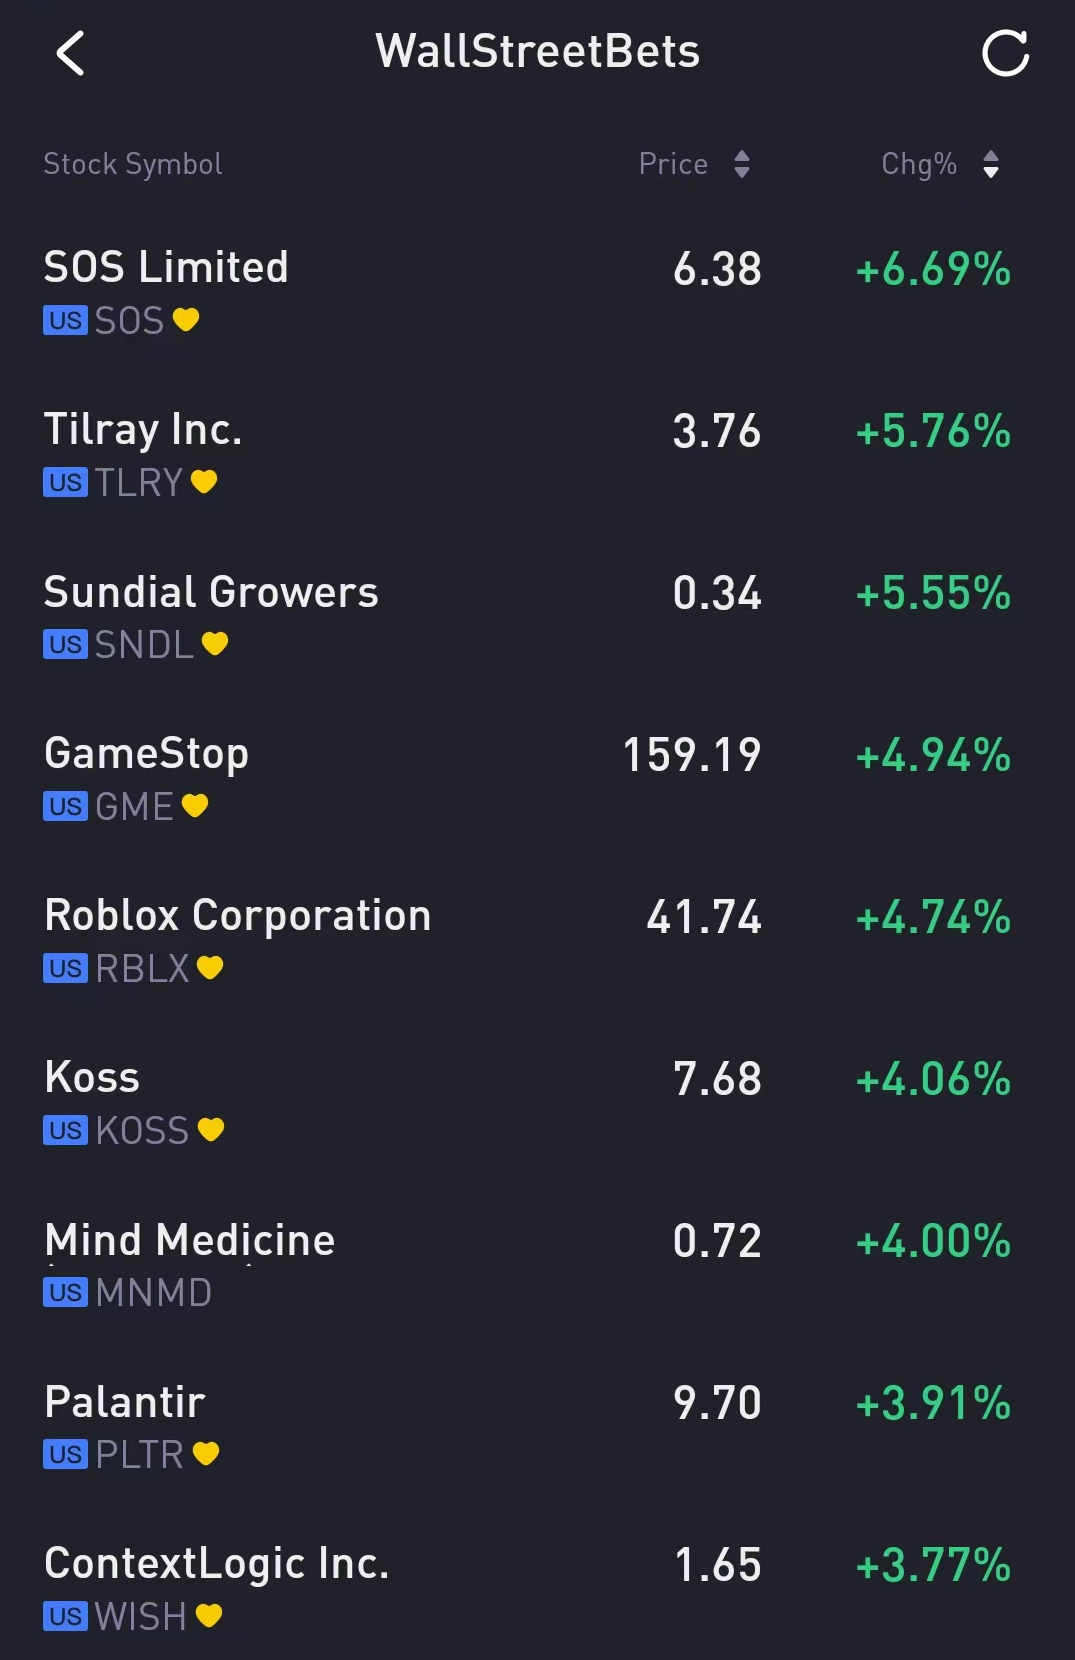Toggle WISH watchlist heart
This screenshot has width=1075, height=1660.
tap(209, 1616)
